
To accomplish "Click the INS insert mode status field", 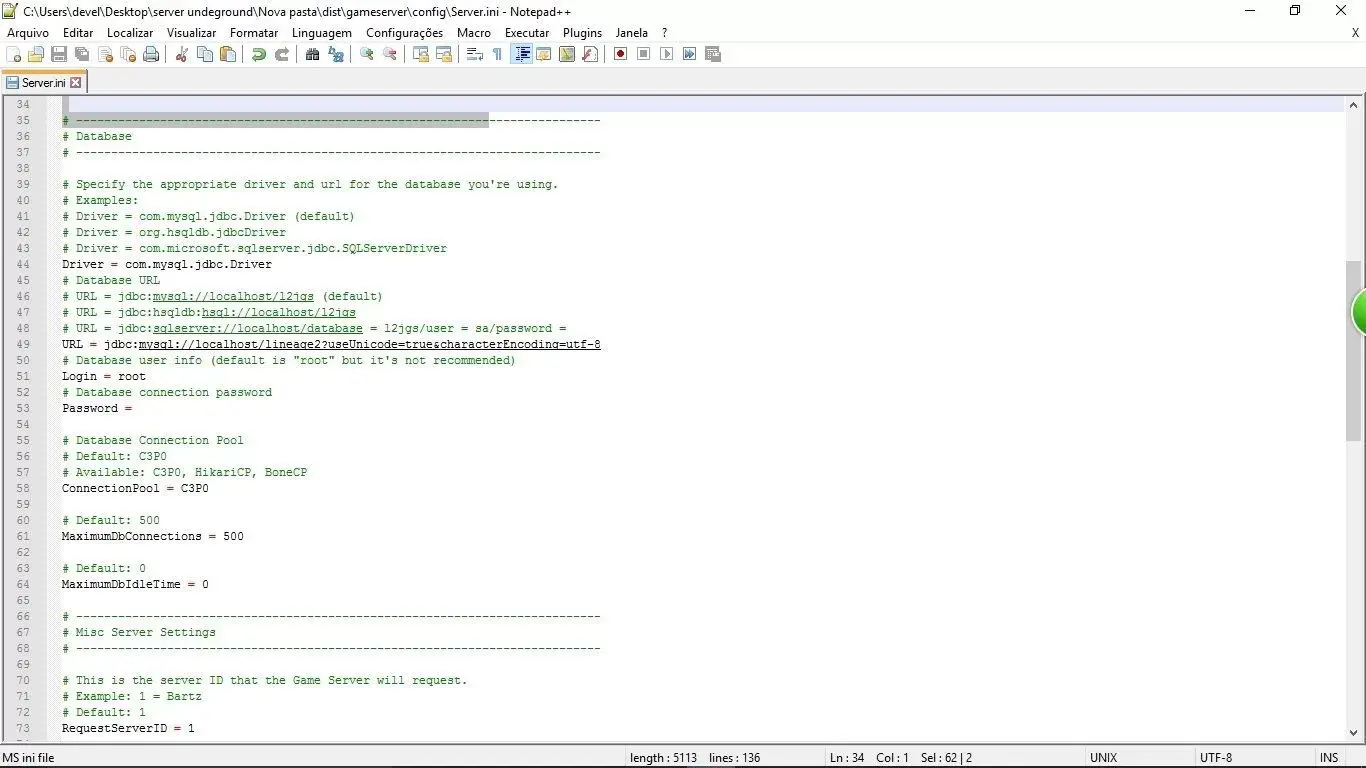I will click(x=1329, y=758).
